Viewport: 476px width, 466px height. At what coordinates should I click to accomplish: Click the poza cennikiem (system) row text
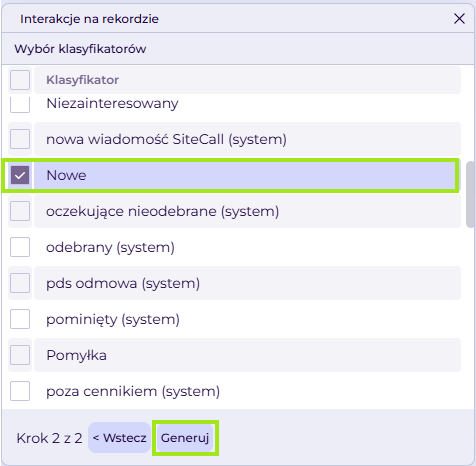tap(133, 391)
